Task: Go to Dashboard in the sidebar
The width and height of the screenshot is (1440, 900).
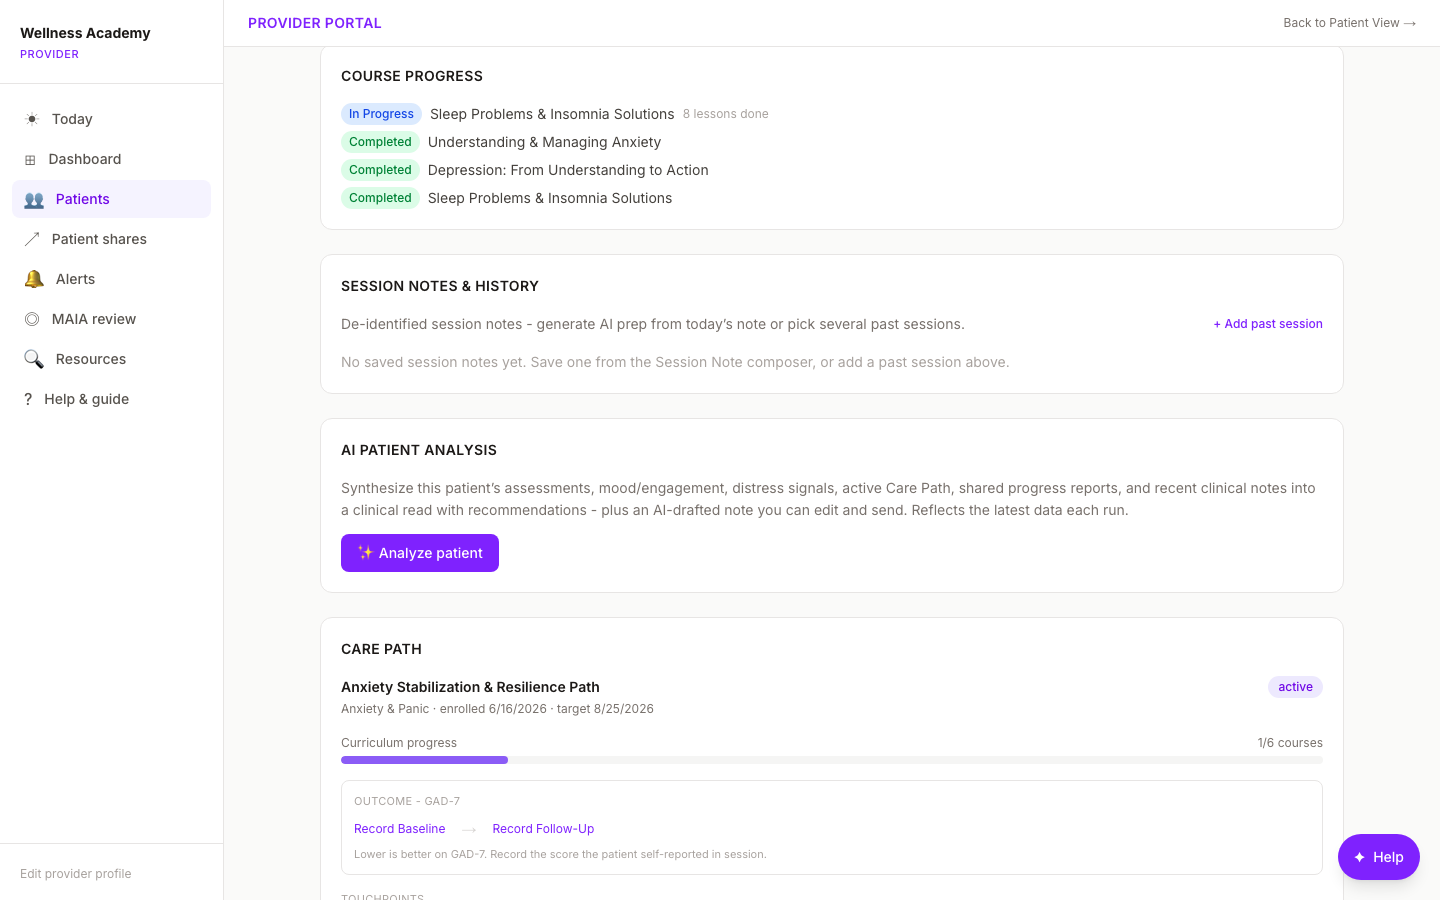Action: (111, 159)
